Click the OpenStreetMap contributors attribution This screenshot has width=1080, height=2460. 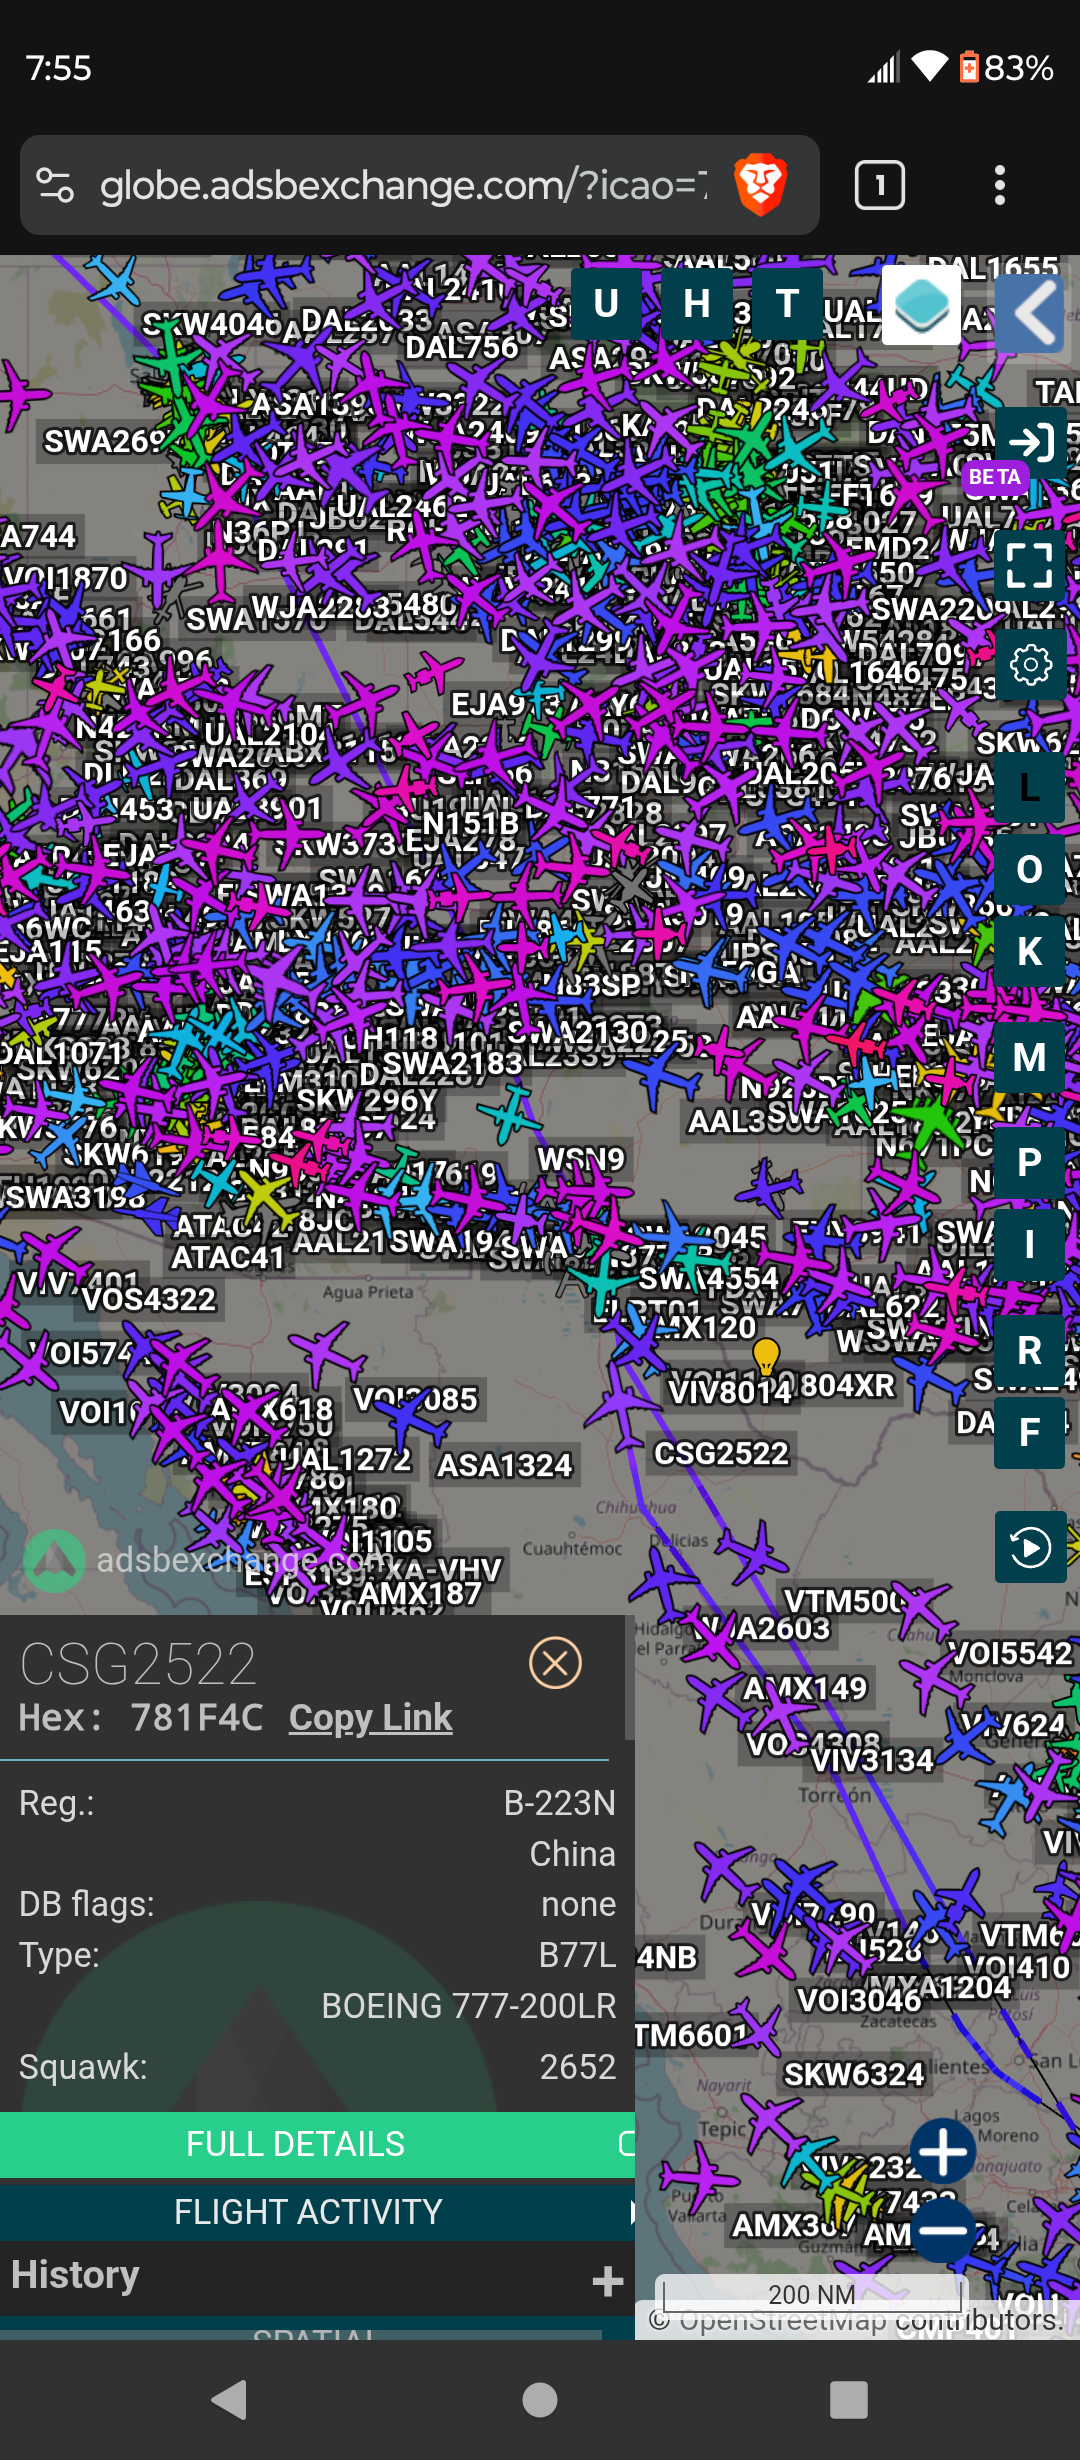point(858,2319)
